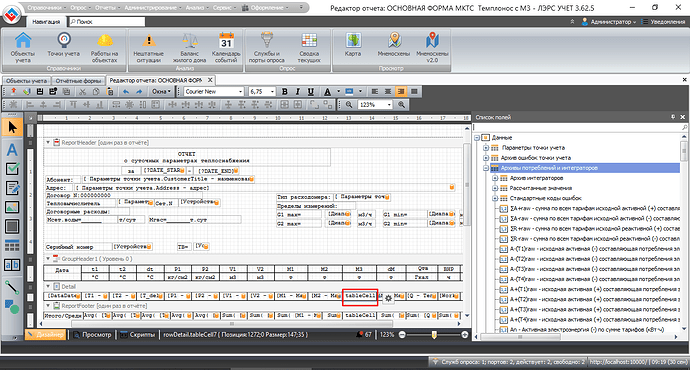Open Мнемосхемы v2.0

tap(432, 48)
